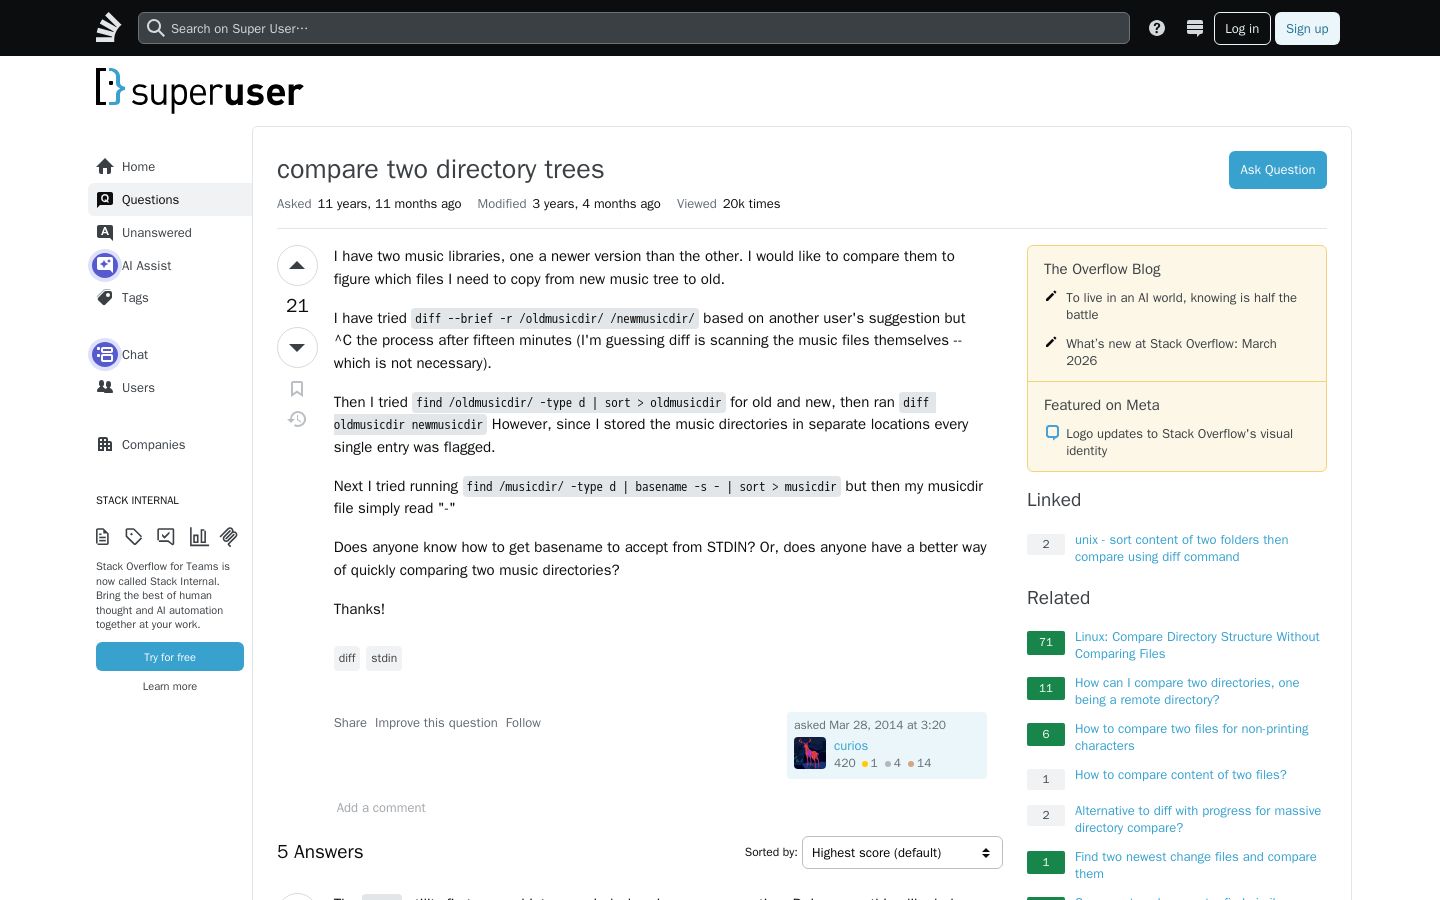1440x900 pixels.
Task: Click the Stack Exchange logo in top bar
Action: pos(108,28)
